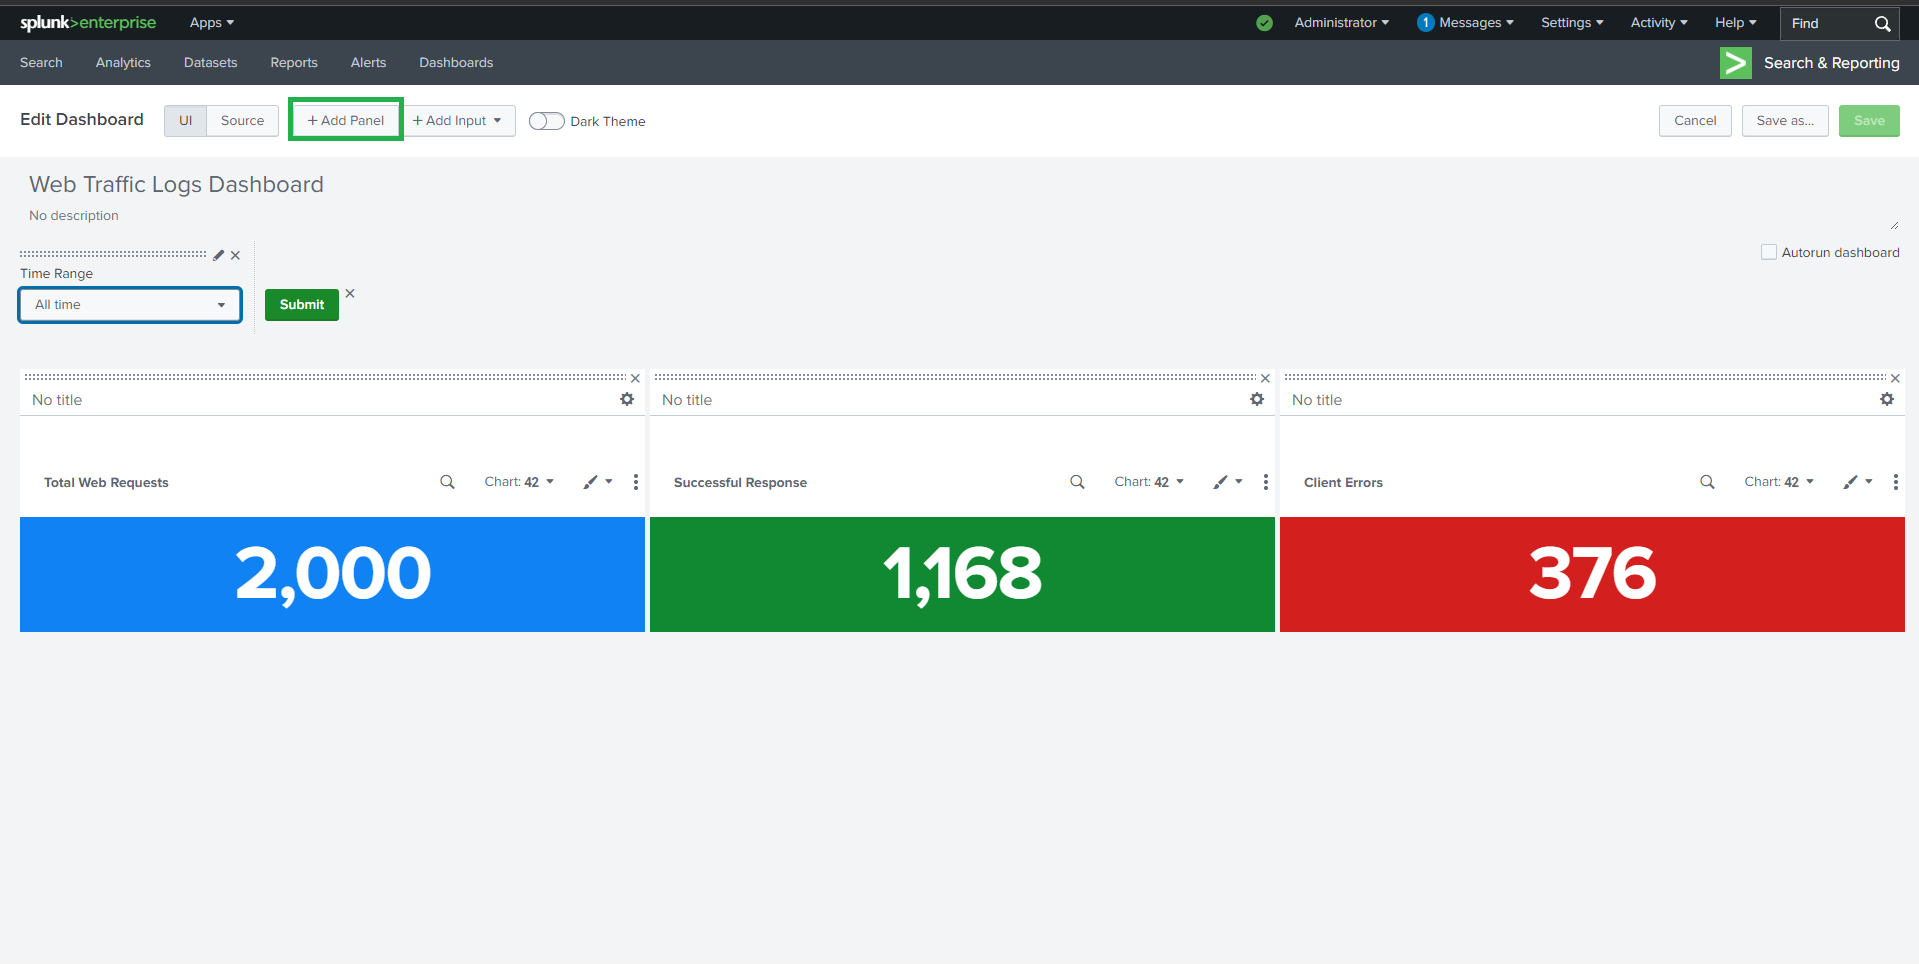
Task: Cancel dashboard editing
Action: click(1695, 120)
